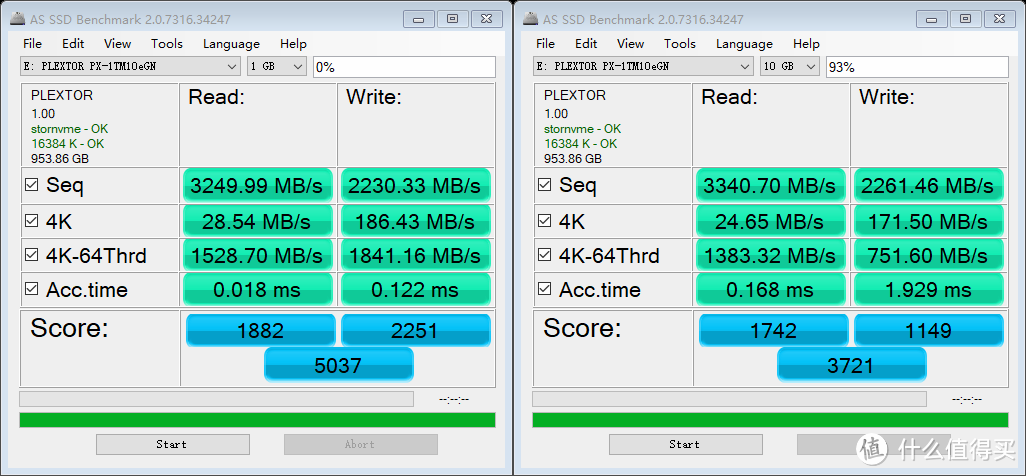The image size is (1026, 476).
Task: Toggle Acc.time checkbox in right window
Action: click(x=544, y=289)
